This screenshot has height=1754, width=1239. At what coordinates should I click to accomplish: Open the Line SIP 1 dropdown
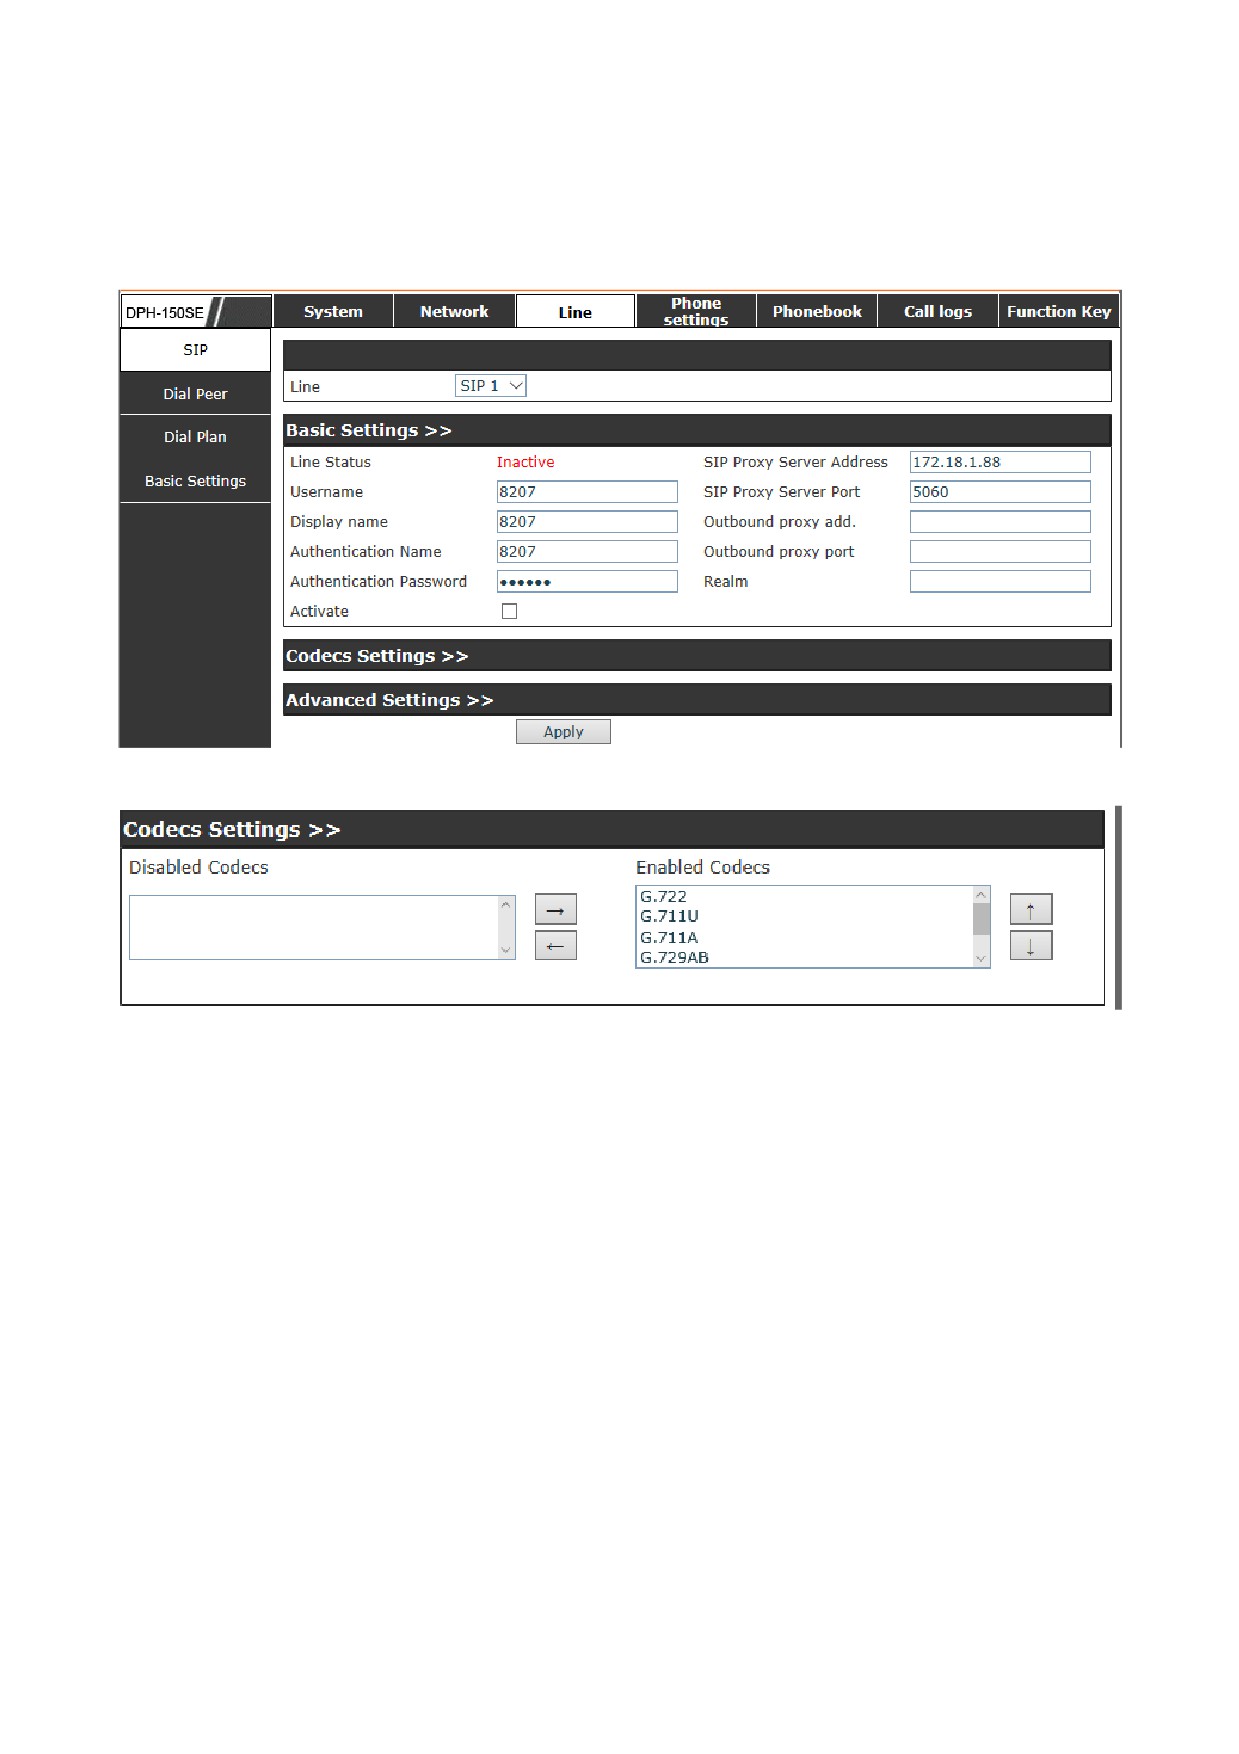tap(490, 386)
